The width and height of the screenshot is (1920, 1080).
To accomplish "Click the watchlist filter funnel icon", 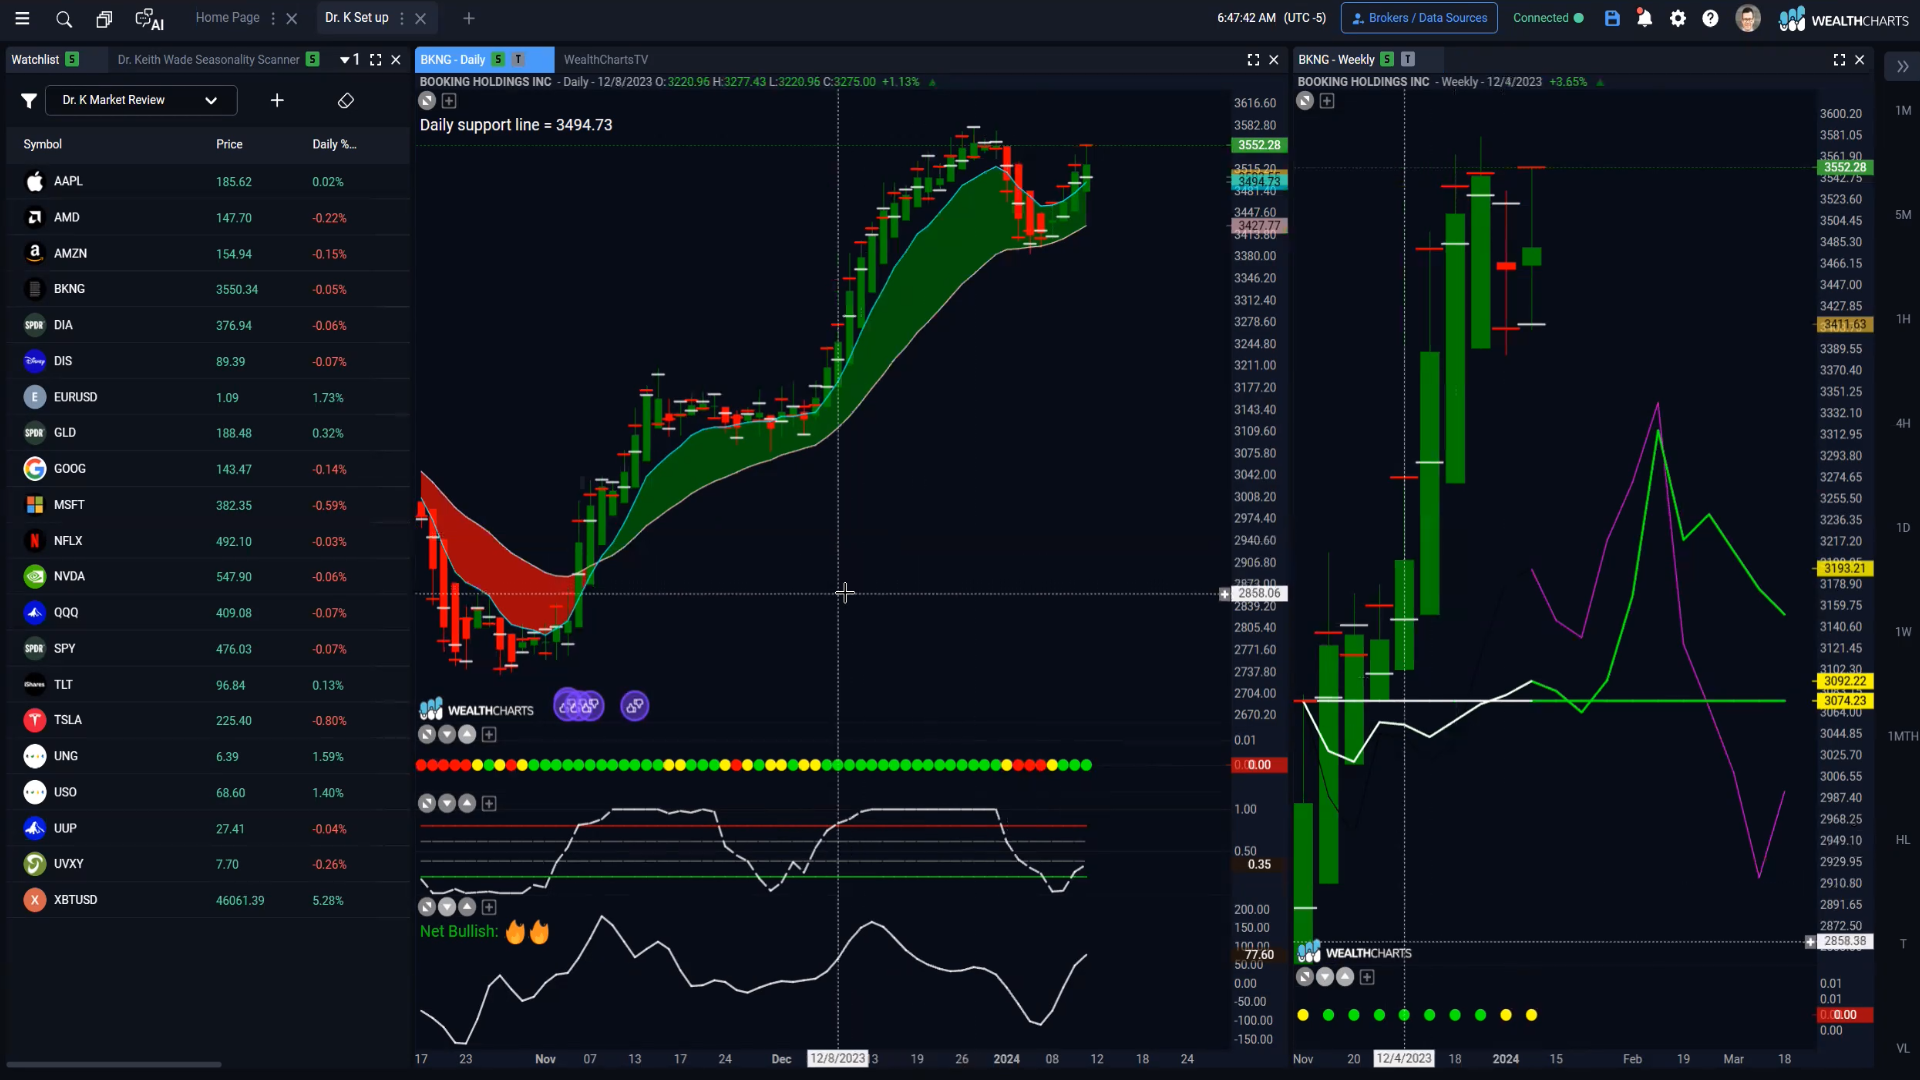I will pyautogui.click(x=29, y=100).
